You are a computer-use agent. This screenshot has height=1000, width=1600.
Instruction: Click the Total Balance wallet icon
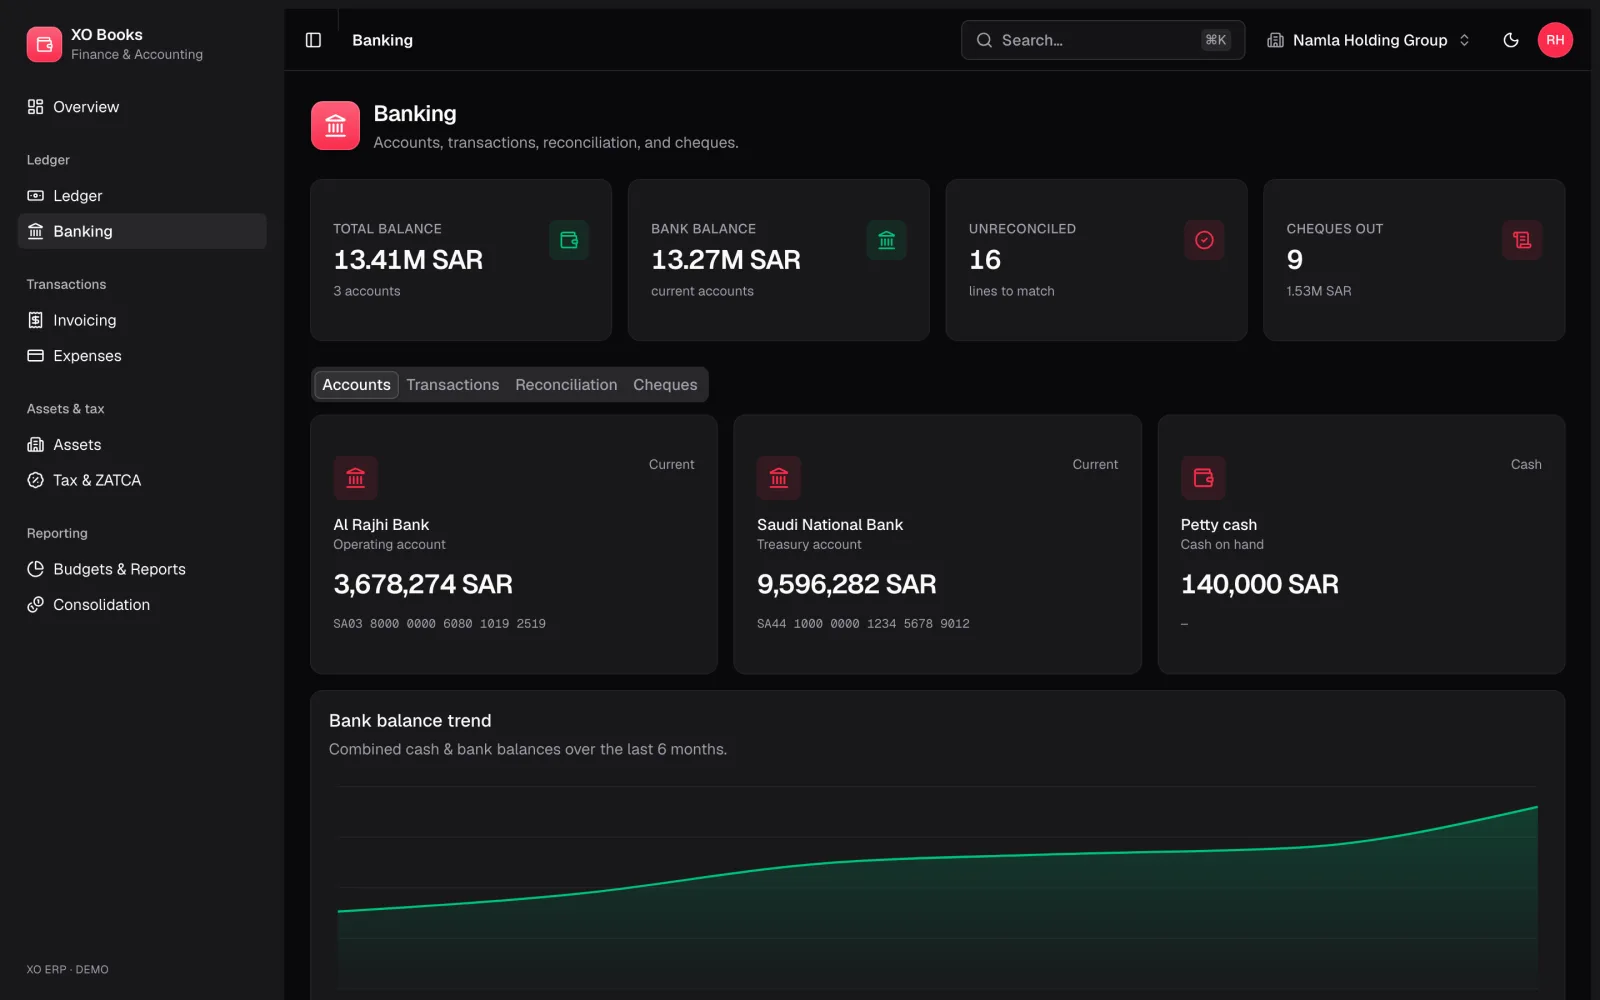click(569, 240)
